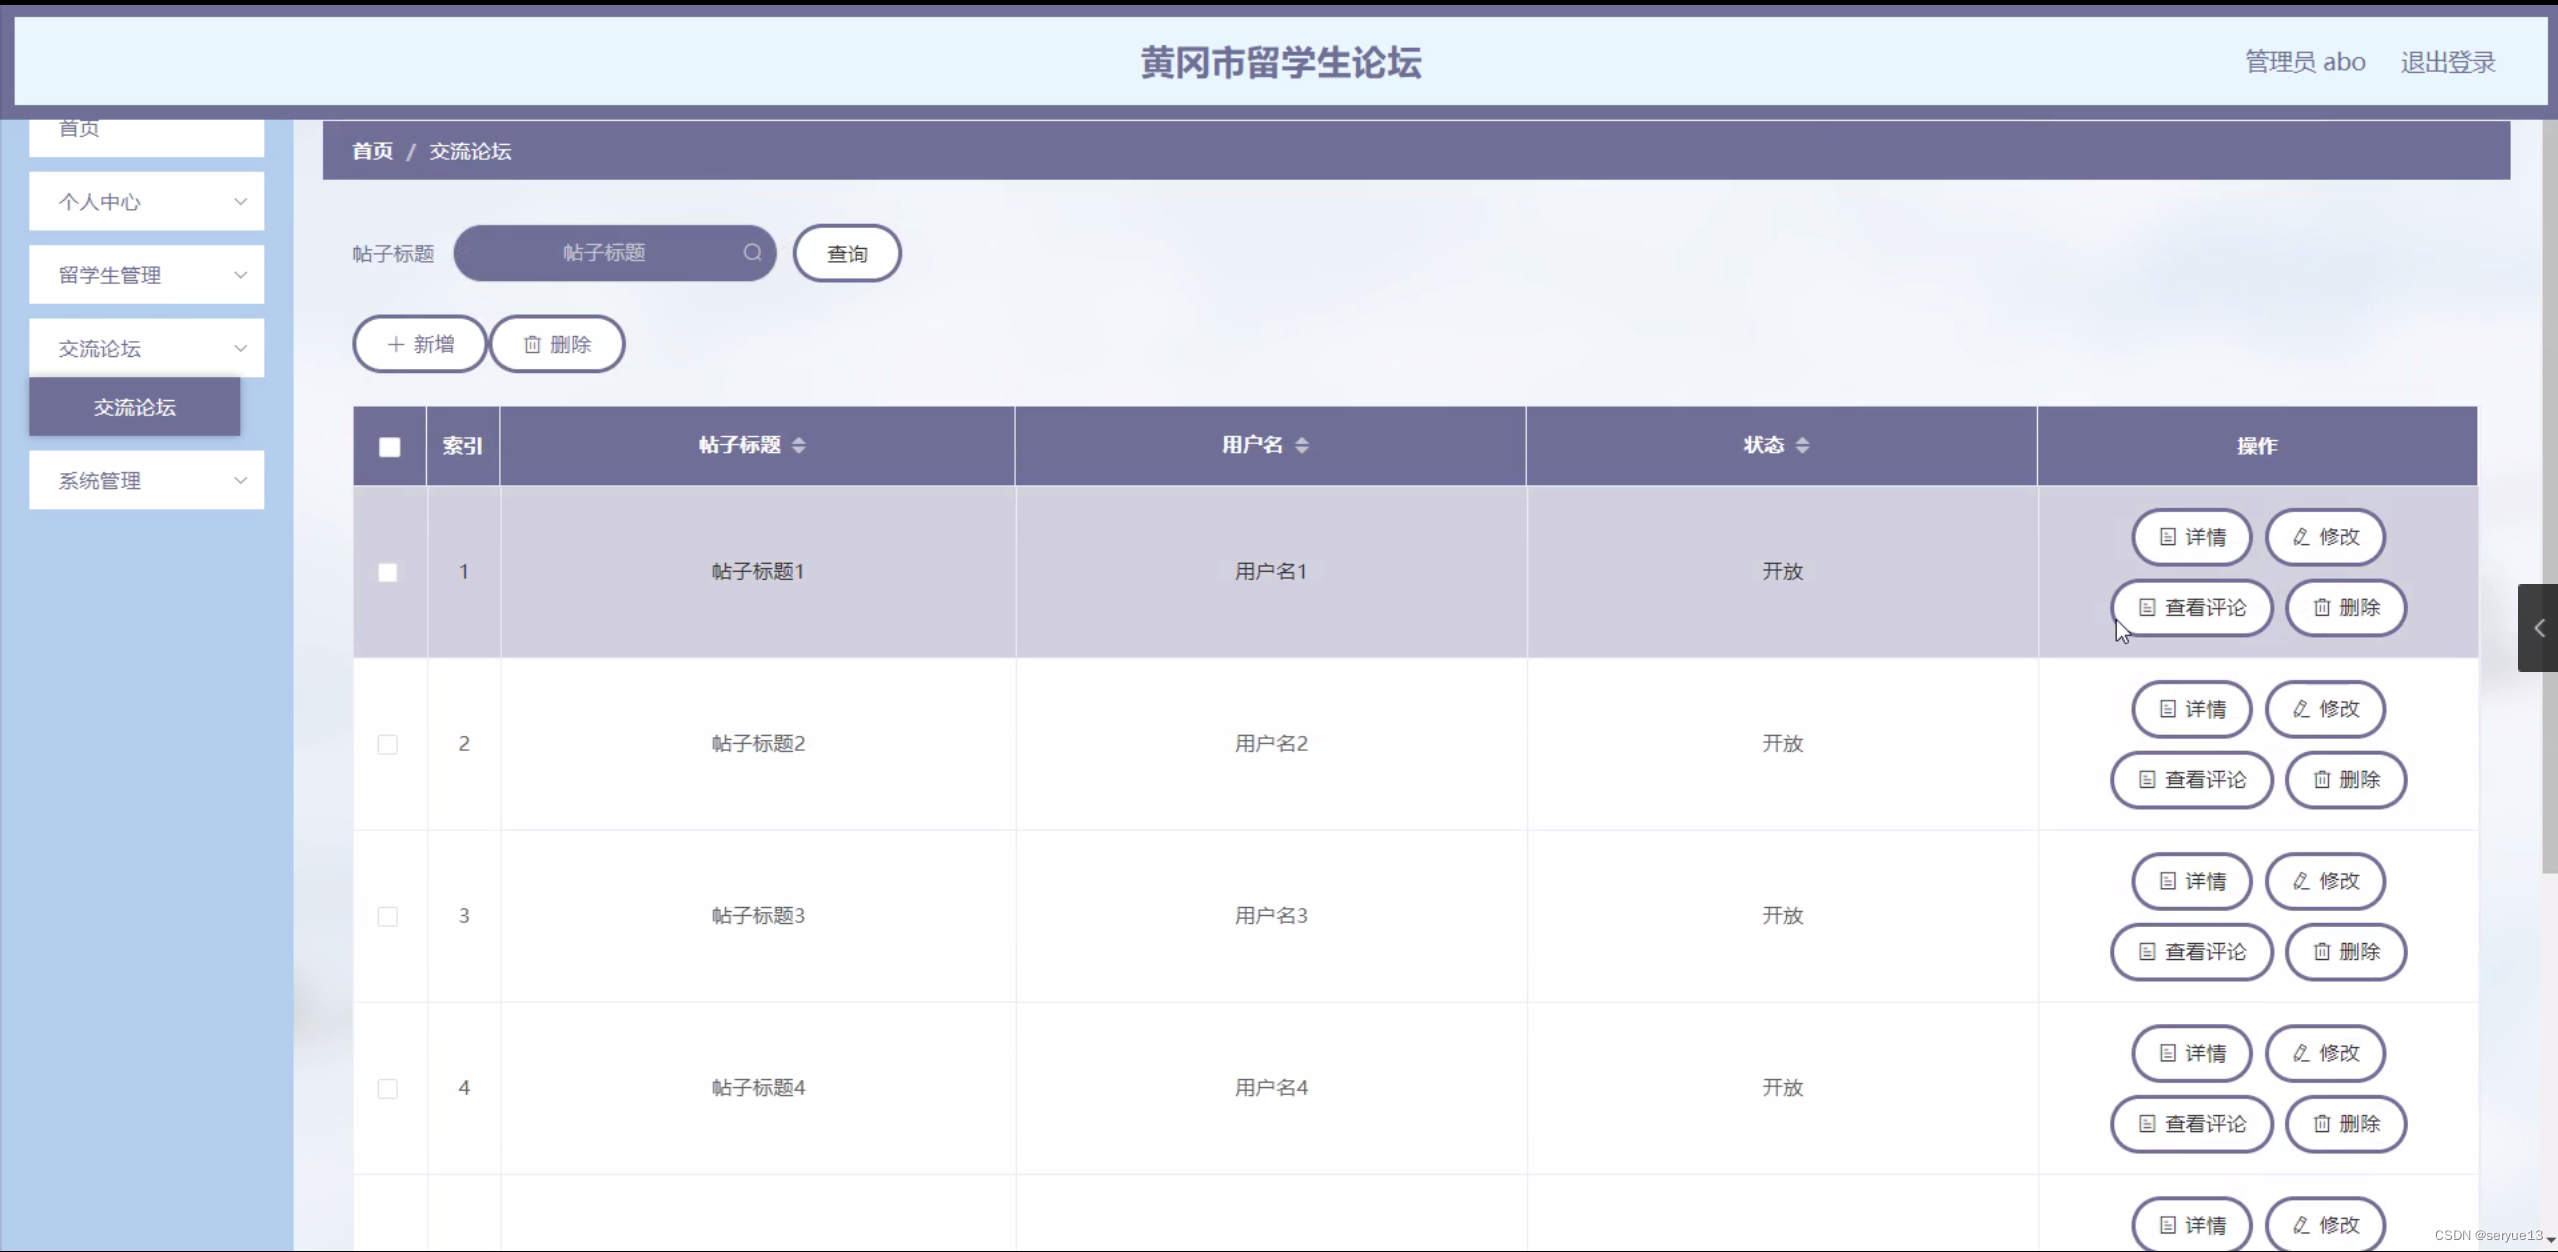Click the 查询 search button
This screenshot has height=1252, width=2558.
click(x=846, y=254)
